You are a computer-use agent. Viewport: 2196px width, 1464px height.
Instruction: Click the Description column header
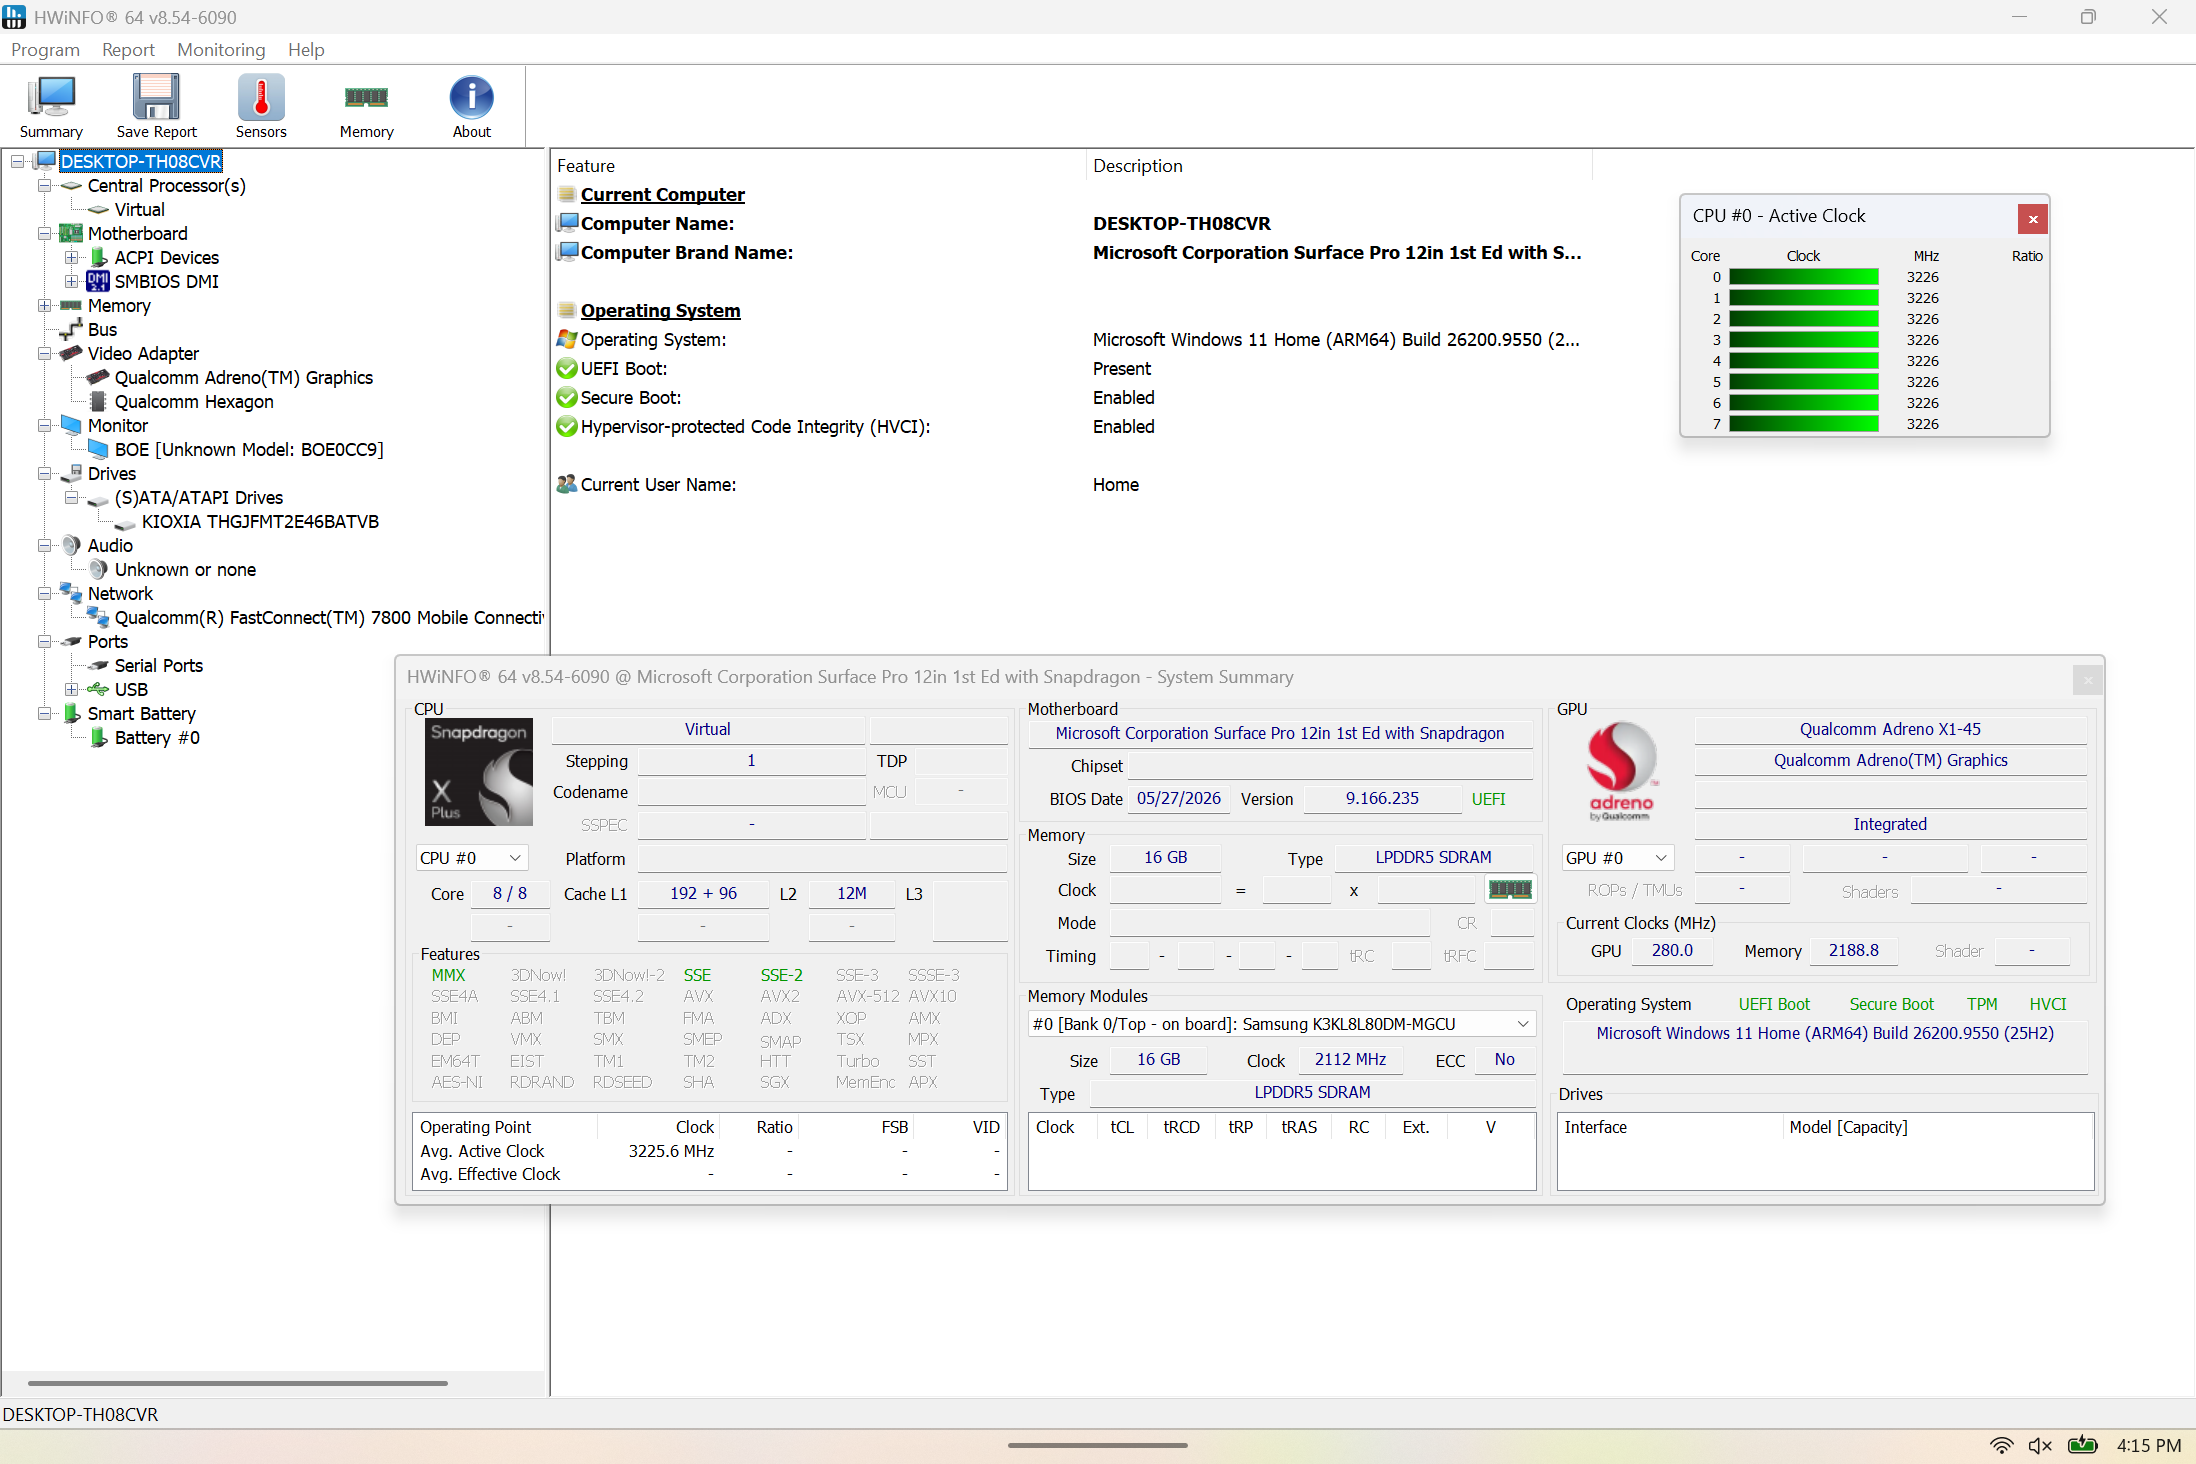tap(1337, 166)
